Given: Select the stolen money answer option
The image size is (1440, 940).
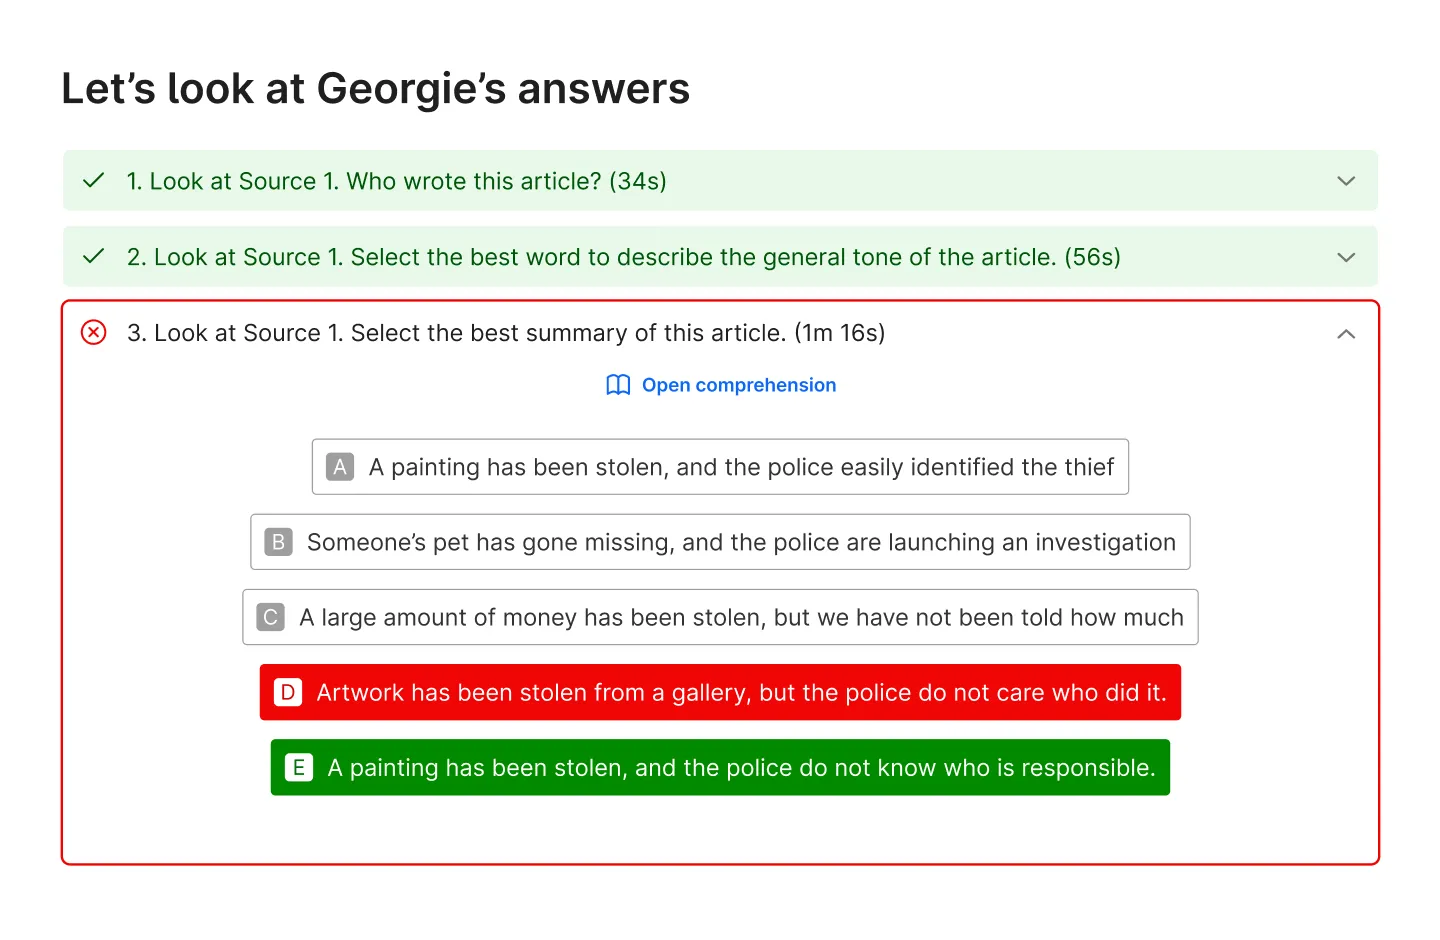Looking at the screenshot, I should [720, 617].
